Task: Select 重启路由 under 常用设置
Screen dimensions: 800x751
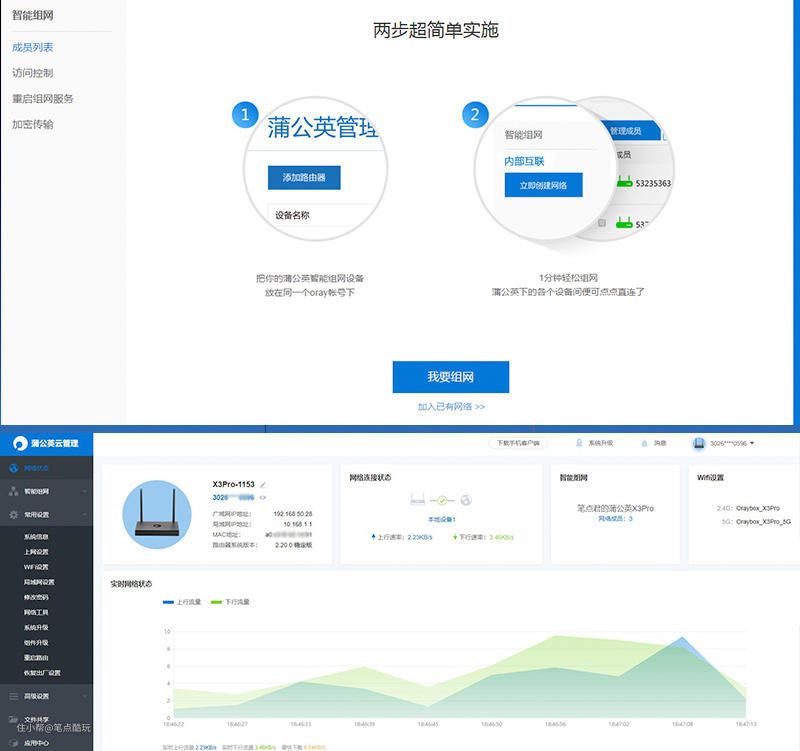Action: [36, 658]
